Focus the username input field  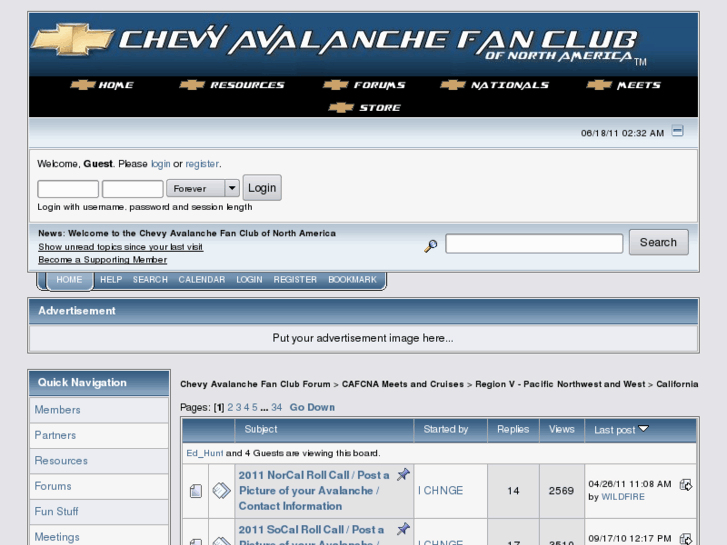(x=68, y=189)
